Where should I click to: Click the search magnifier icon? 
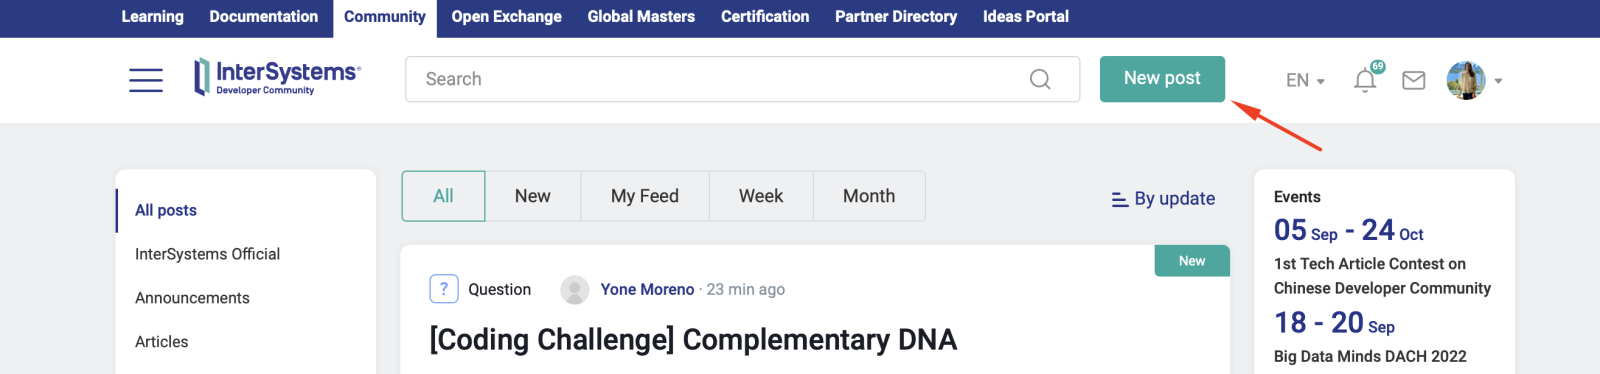[x=1040, y=79]
